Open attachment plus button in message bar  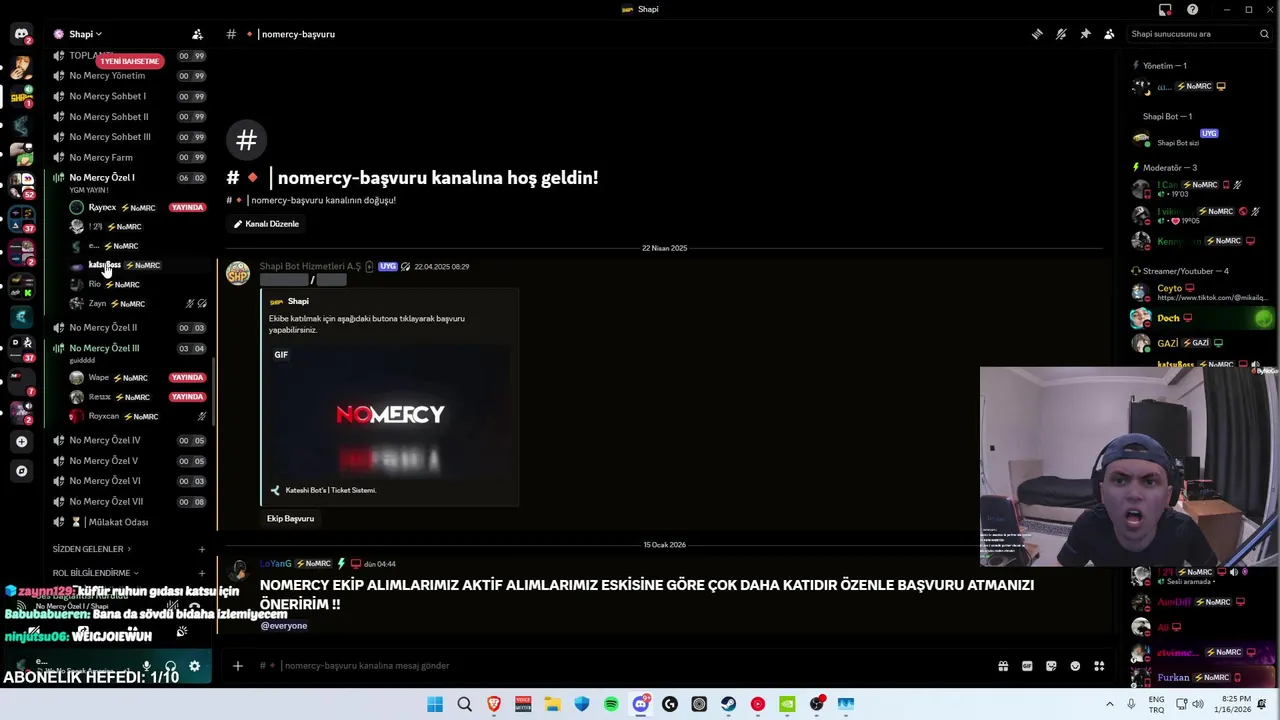(237, 666)
